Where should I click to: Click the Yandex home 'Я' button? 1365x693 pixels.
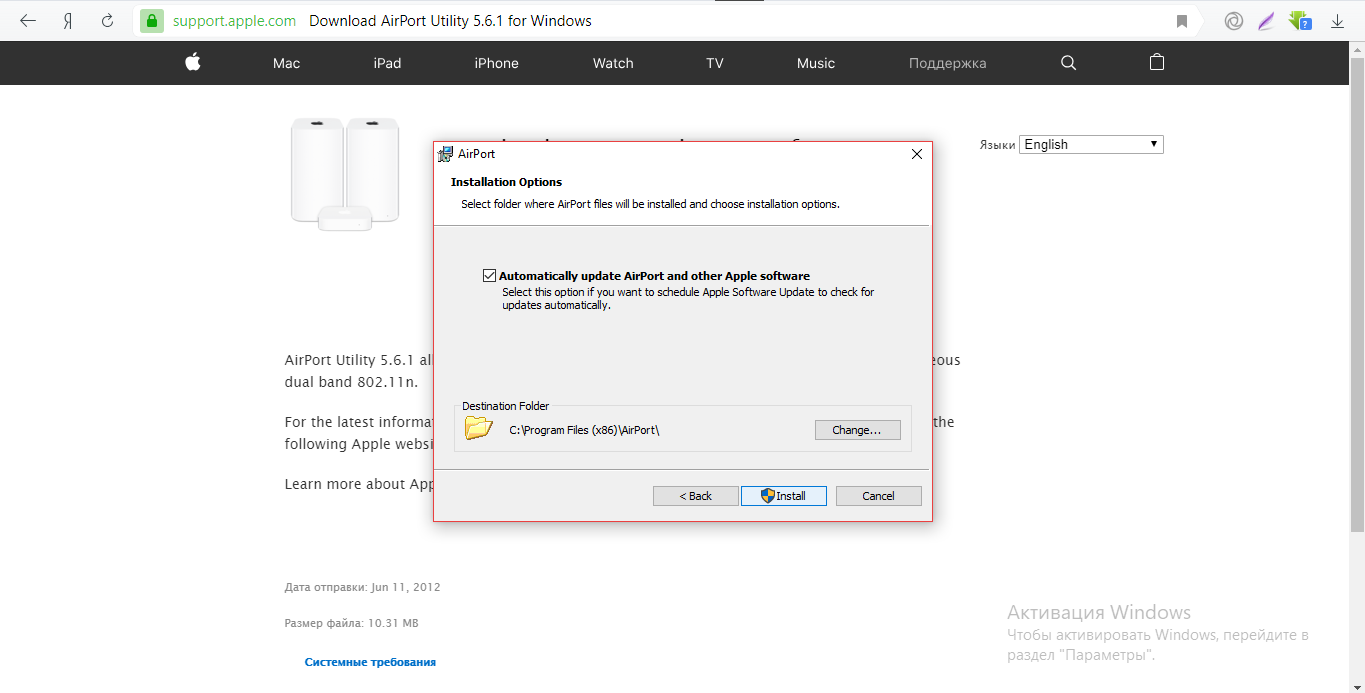coord(68,21)
